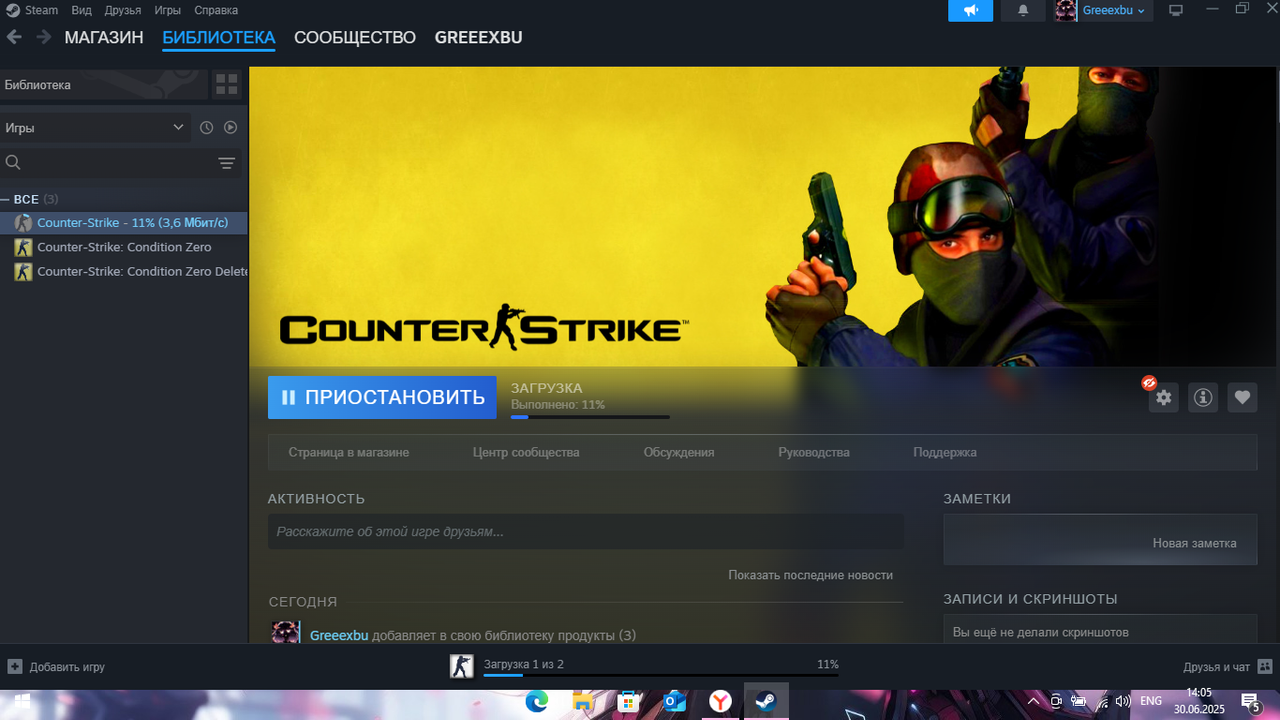Switch to the СООБЩЕСТВО tab
1280x720 pixels.
355,38
